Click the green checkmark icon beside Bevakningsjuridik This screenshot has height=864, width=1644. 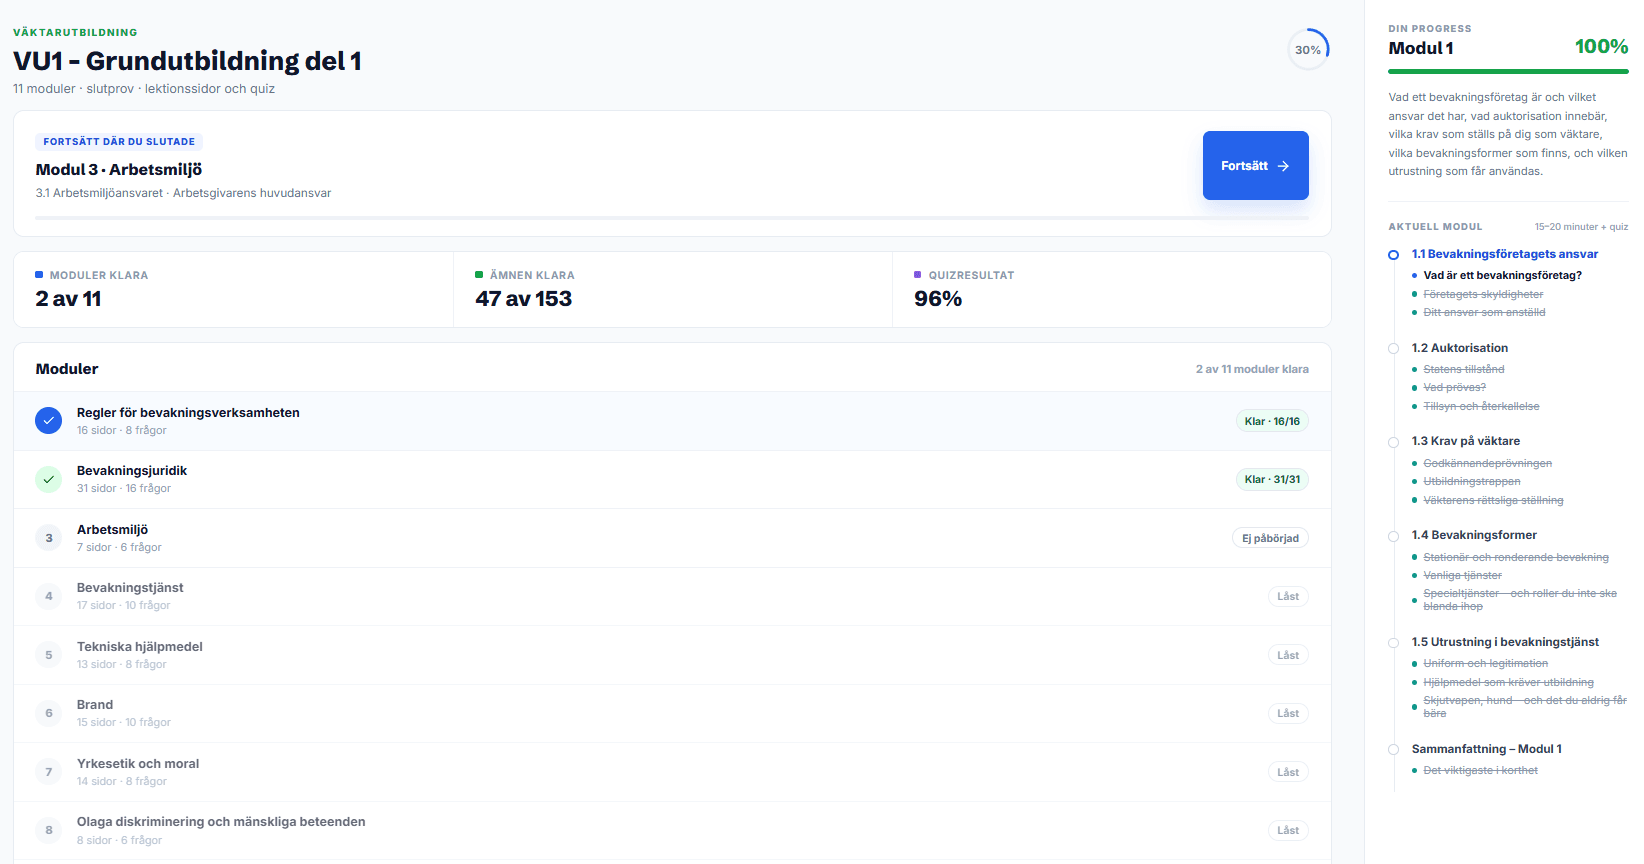(x=48, y=479)
